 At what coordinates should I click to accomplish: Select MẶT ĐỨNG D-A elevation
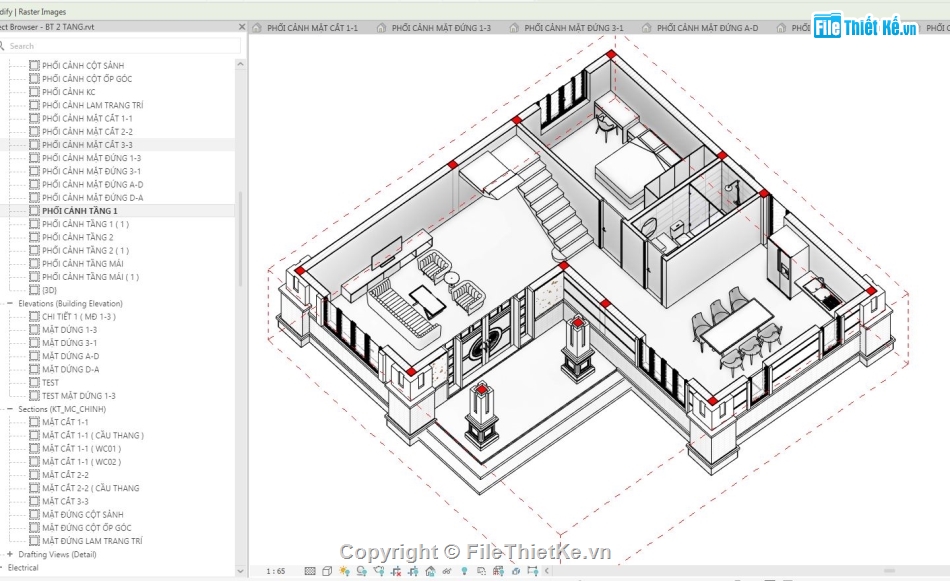(x=71, y=370)
